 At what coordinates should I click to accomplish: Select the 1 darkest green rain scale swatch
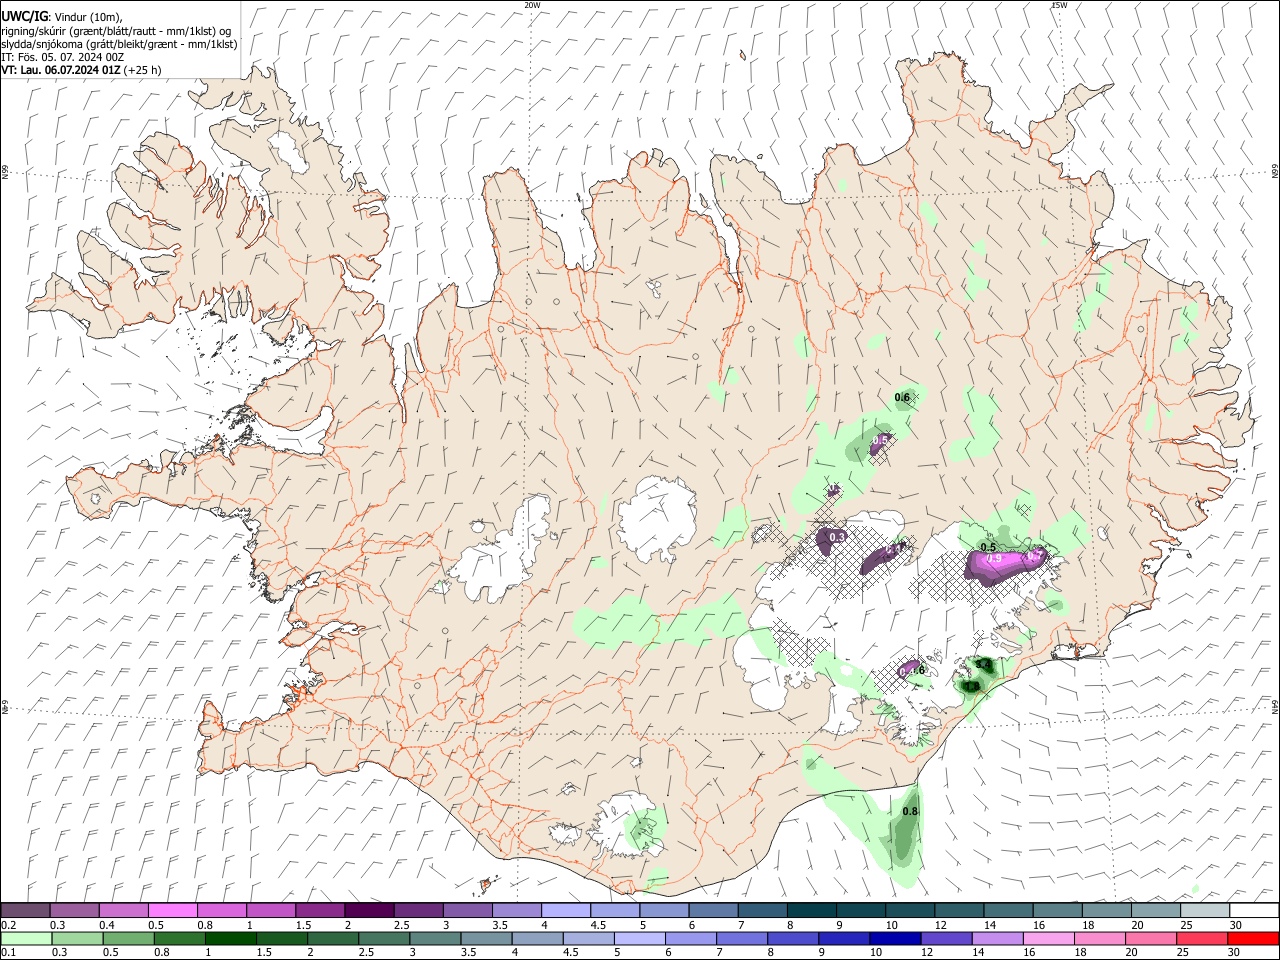tap(230, 938)
